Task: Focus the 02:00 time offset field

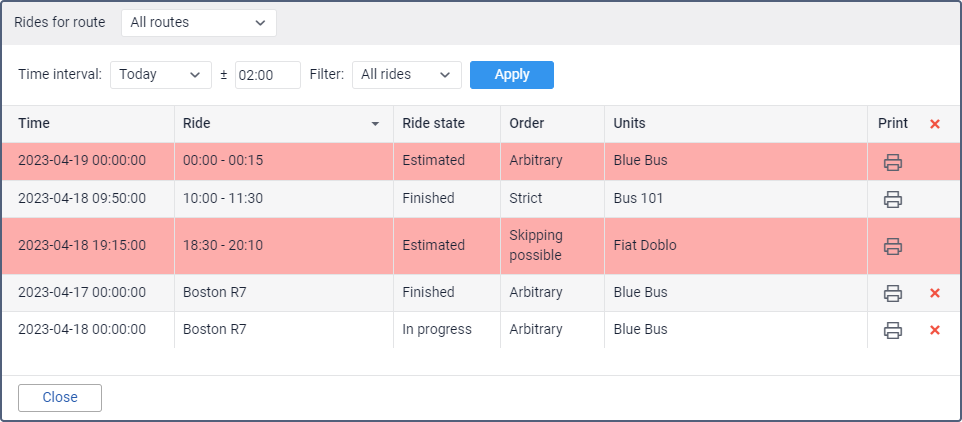Action: [267, 75]
